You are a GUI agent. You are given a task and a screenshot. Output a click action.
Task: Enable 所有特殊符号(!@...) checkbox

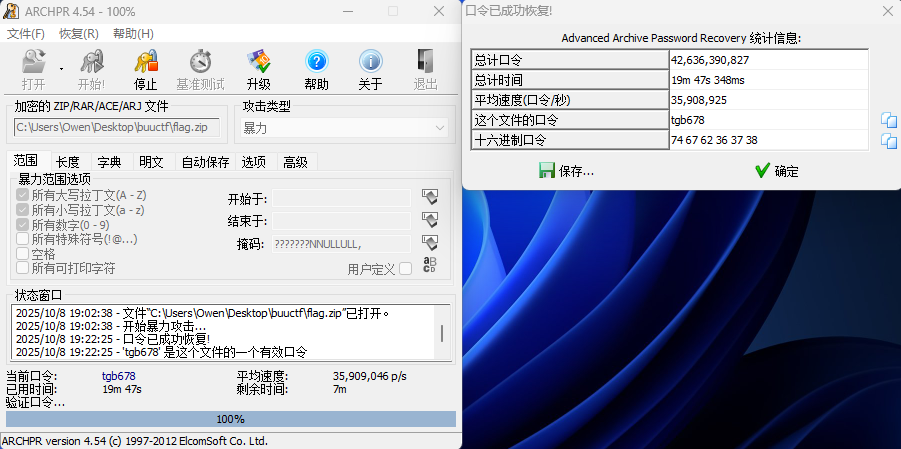[x=22, y=239]
